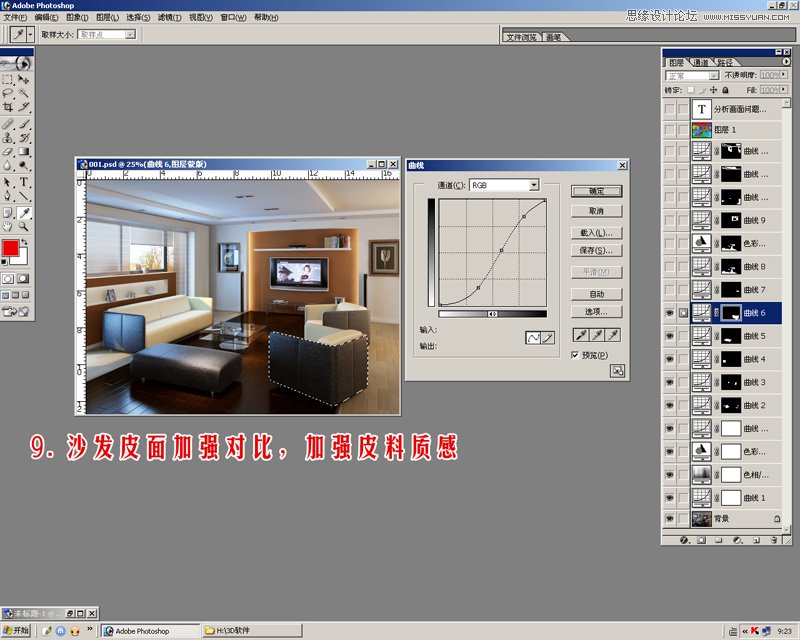800x640 pixels.
Task: Open the 滤镜 menu in menu bar
Action: (170, 17)
